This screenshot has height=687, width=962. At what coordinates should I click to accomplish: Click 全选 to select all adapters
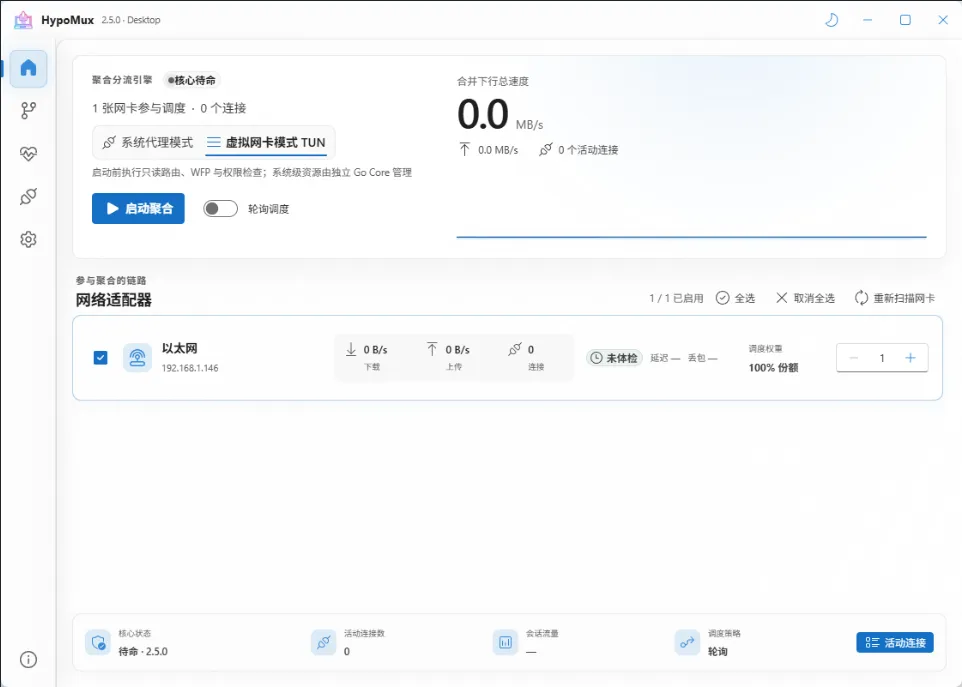pyautogui.click(x=736, y=298)
